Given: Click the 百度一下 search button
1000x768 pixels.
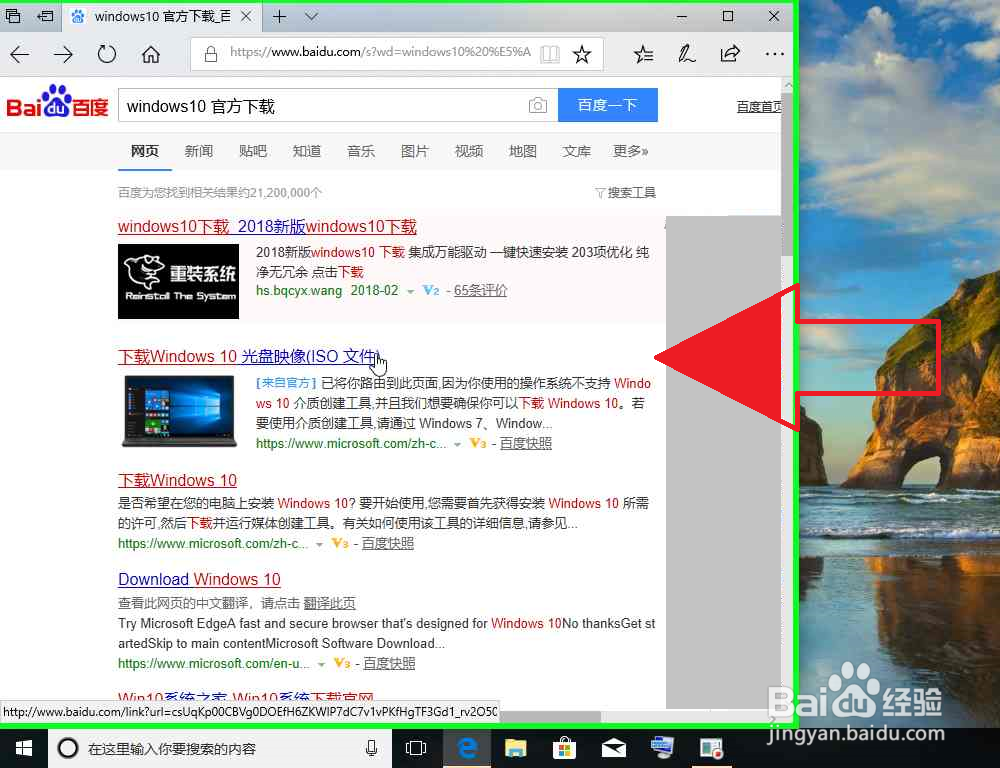Looking at the screenshot, I should pos(608,105).
